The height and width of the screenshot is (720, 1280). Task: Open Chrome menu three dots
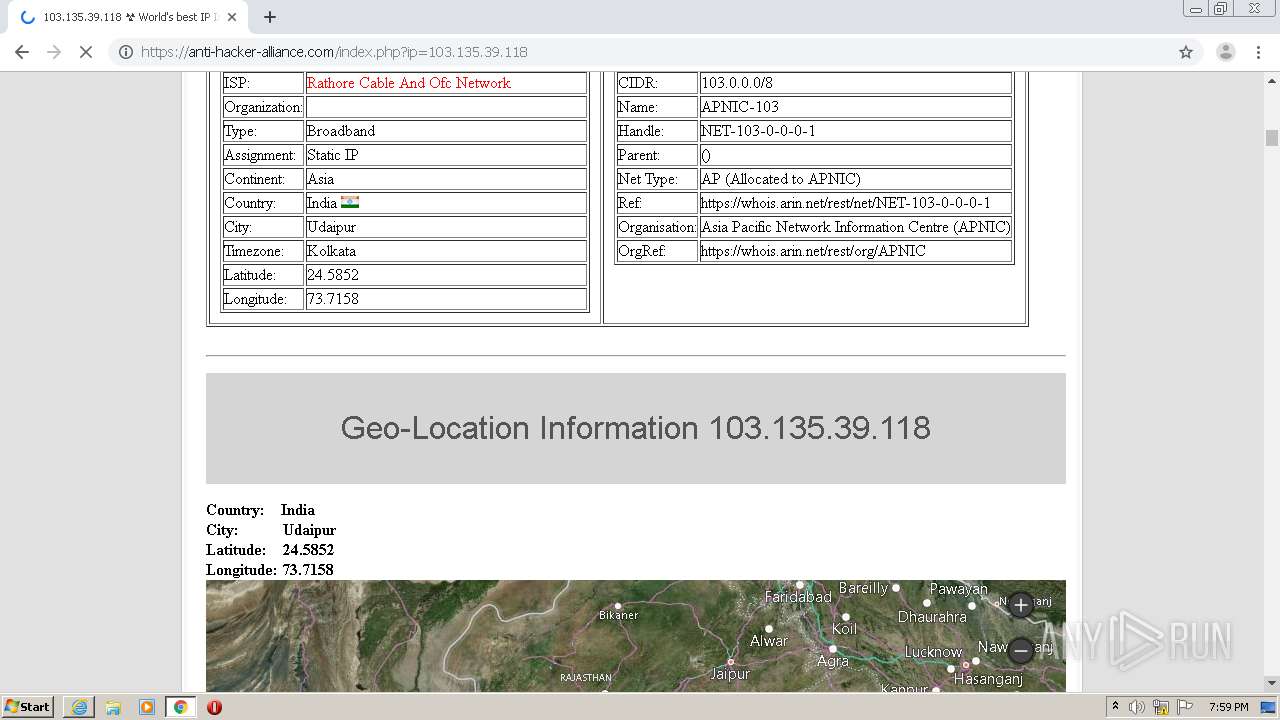pyautogui.click(x=1258, y=52)
